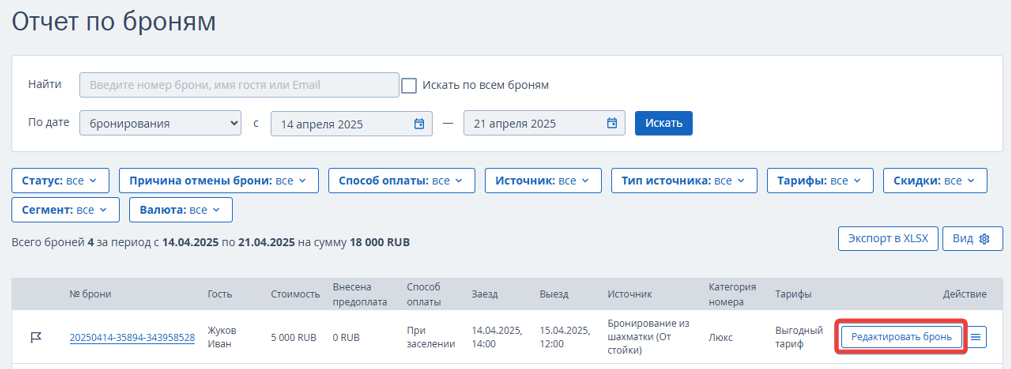1011x369 pixels.
Task: Expand the Тарифы filter dropdown
Action: [820, 181]
